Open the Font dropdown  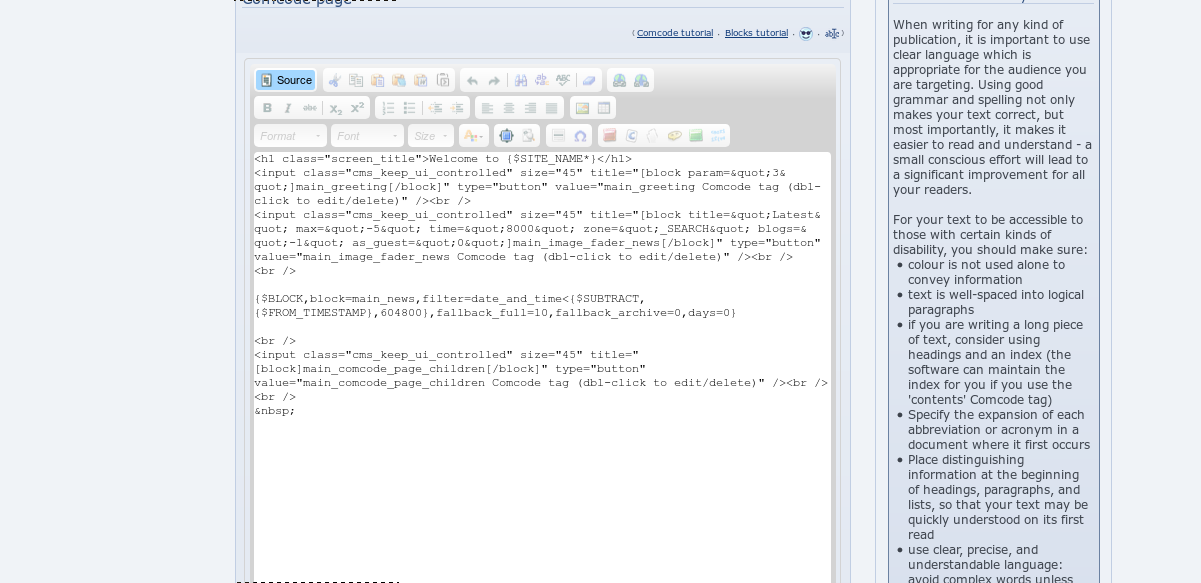point(367,136)
